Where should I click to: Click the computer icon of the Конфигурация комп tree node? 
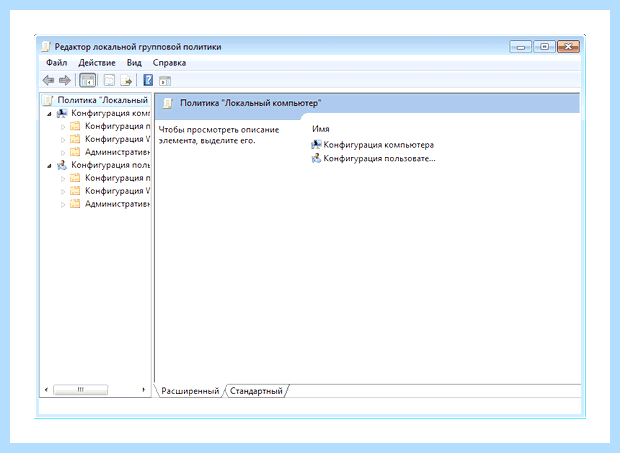pyautogui.click(x=62, y=113)
